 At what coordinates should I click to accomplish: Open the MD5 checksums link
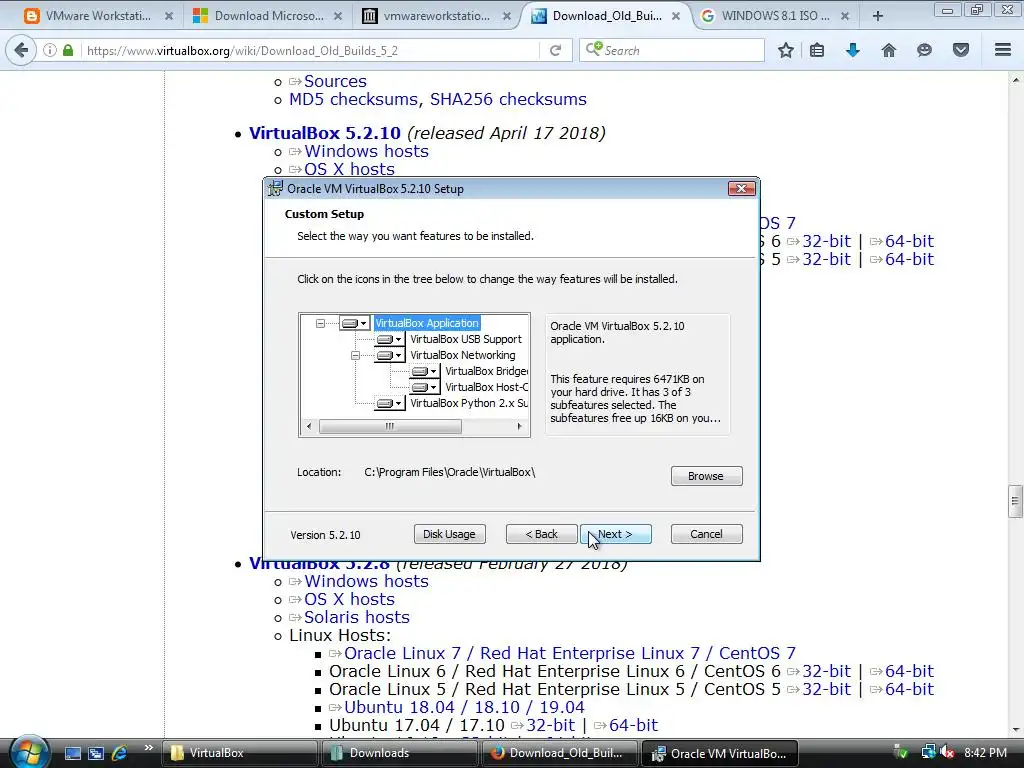pyautogui.click(x=353, y=99)
